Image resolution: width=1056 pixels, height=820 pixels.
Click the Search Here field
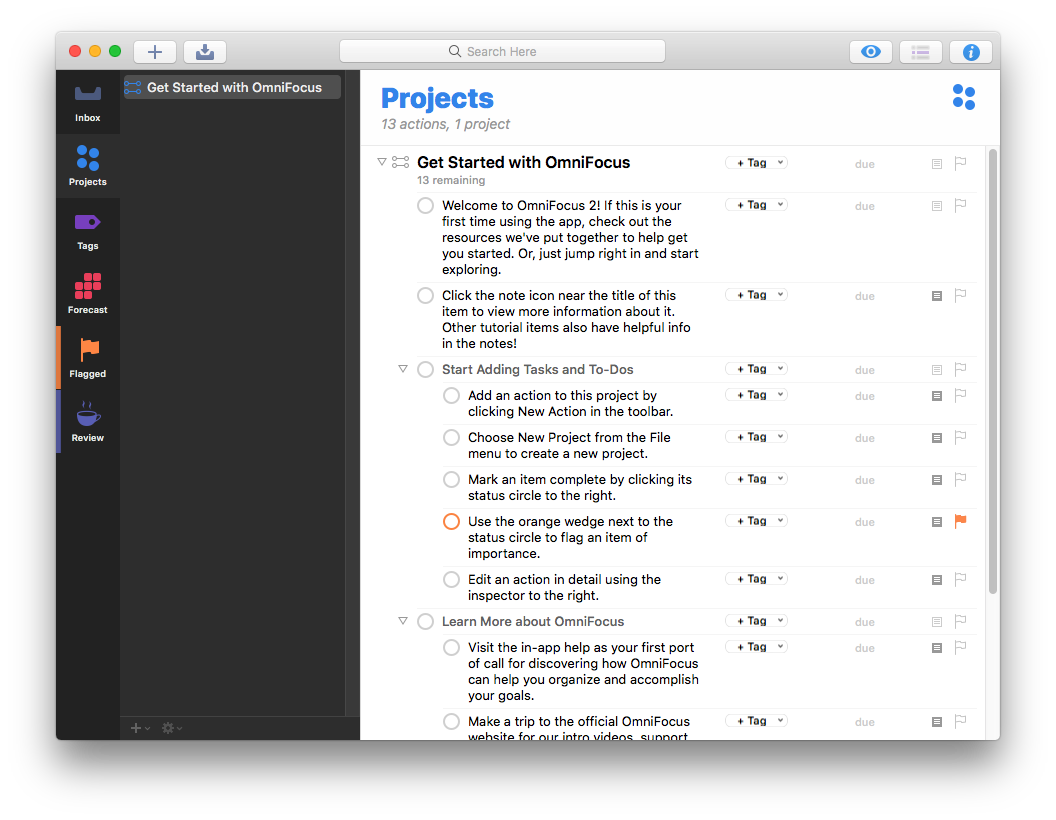[x=502, y=52]
